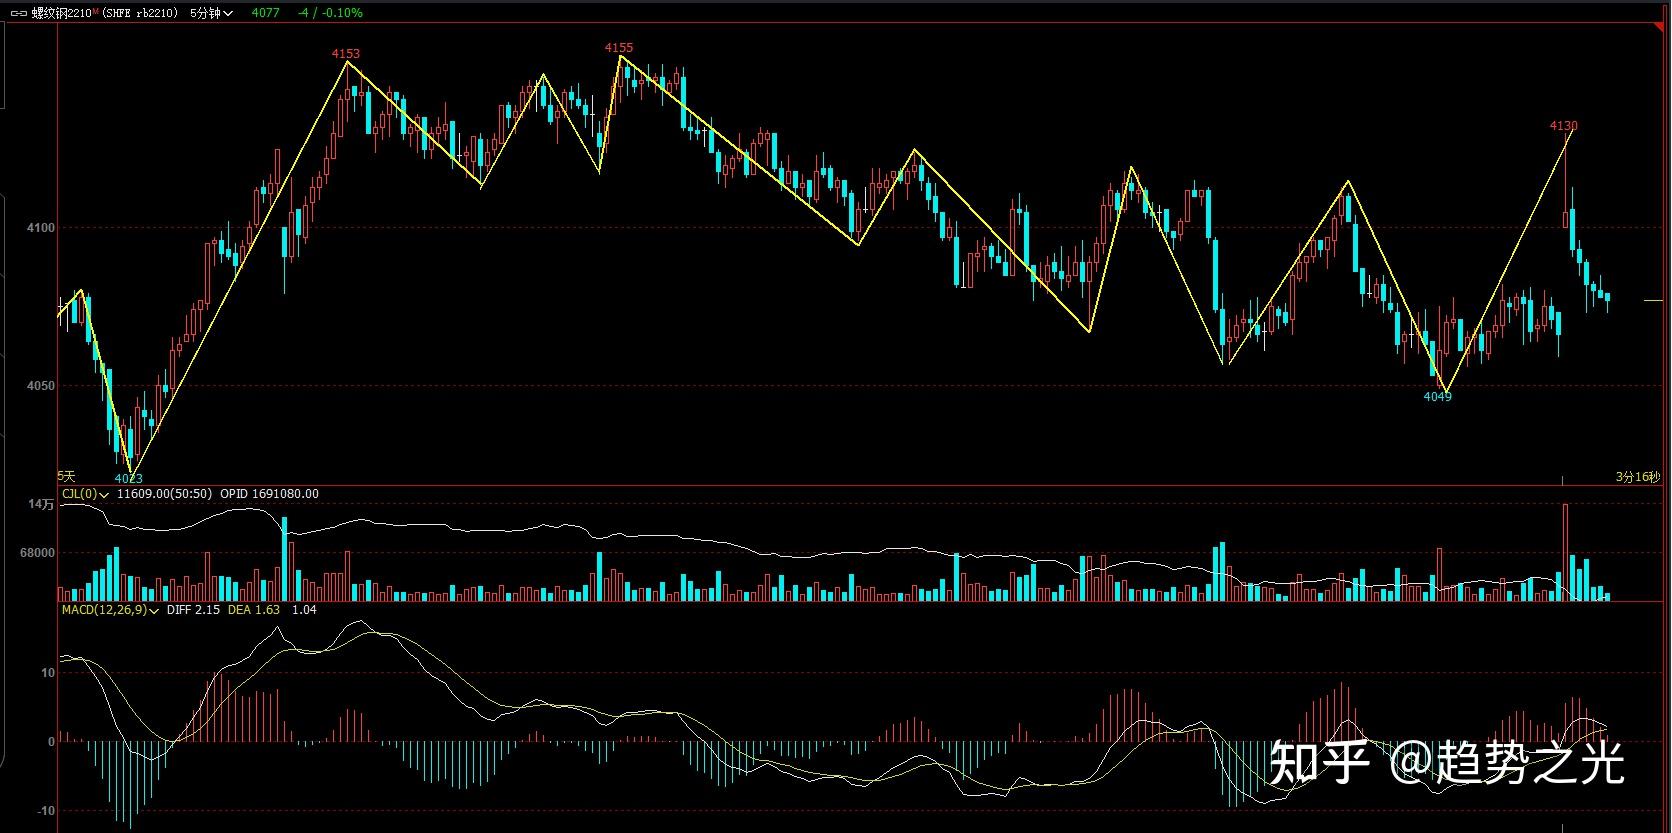Open the 5分钟 timeframe dropdown
The height and width of the screenshot is (833, 1672).
pyautogui.click(x=211, y=13)
